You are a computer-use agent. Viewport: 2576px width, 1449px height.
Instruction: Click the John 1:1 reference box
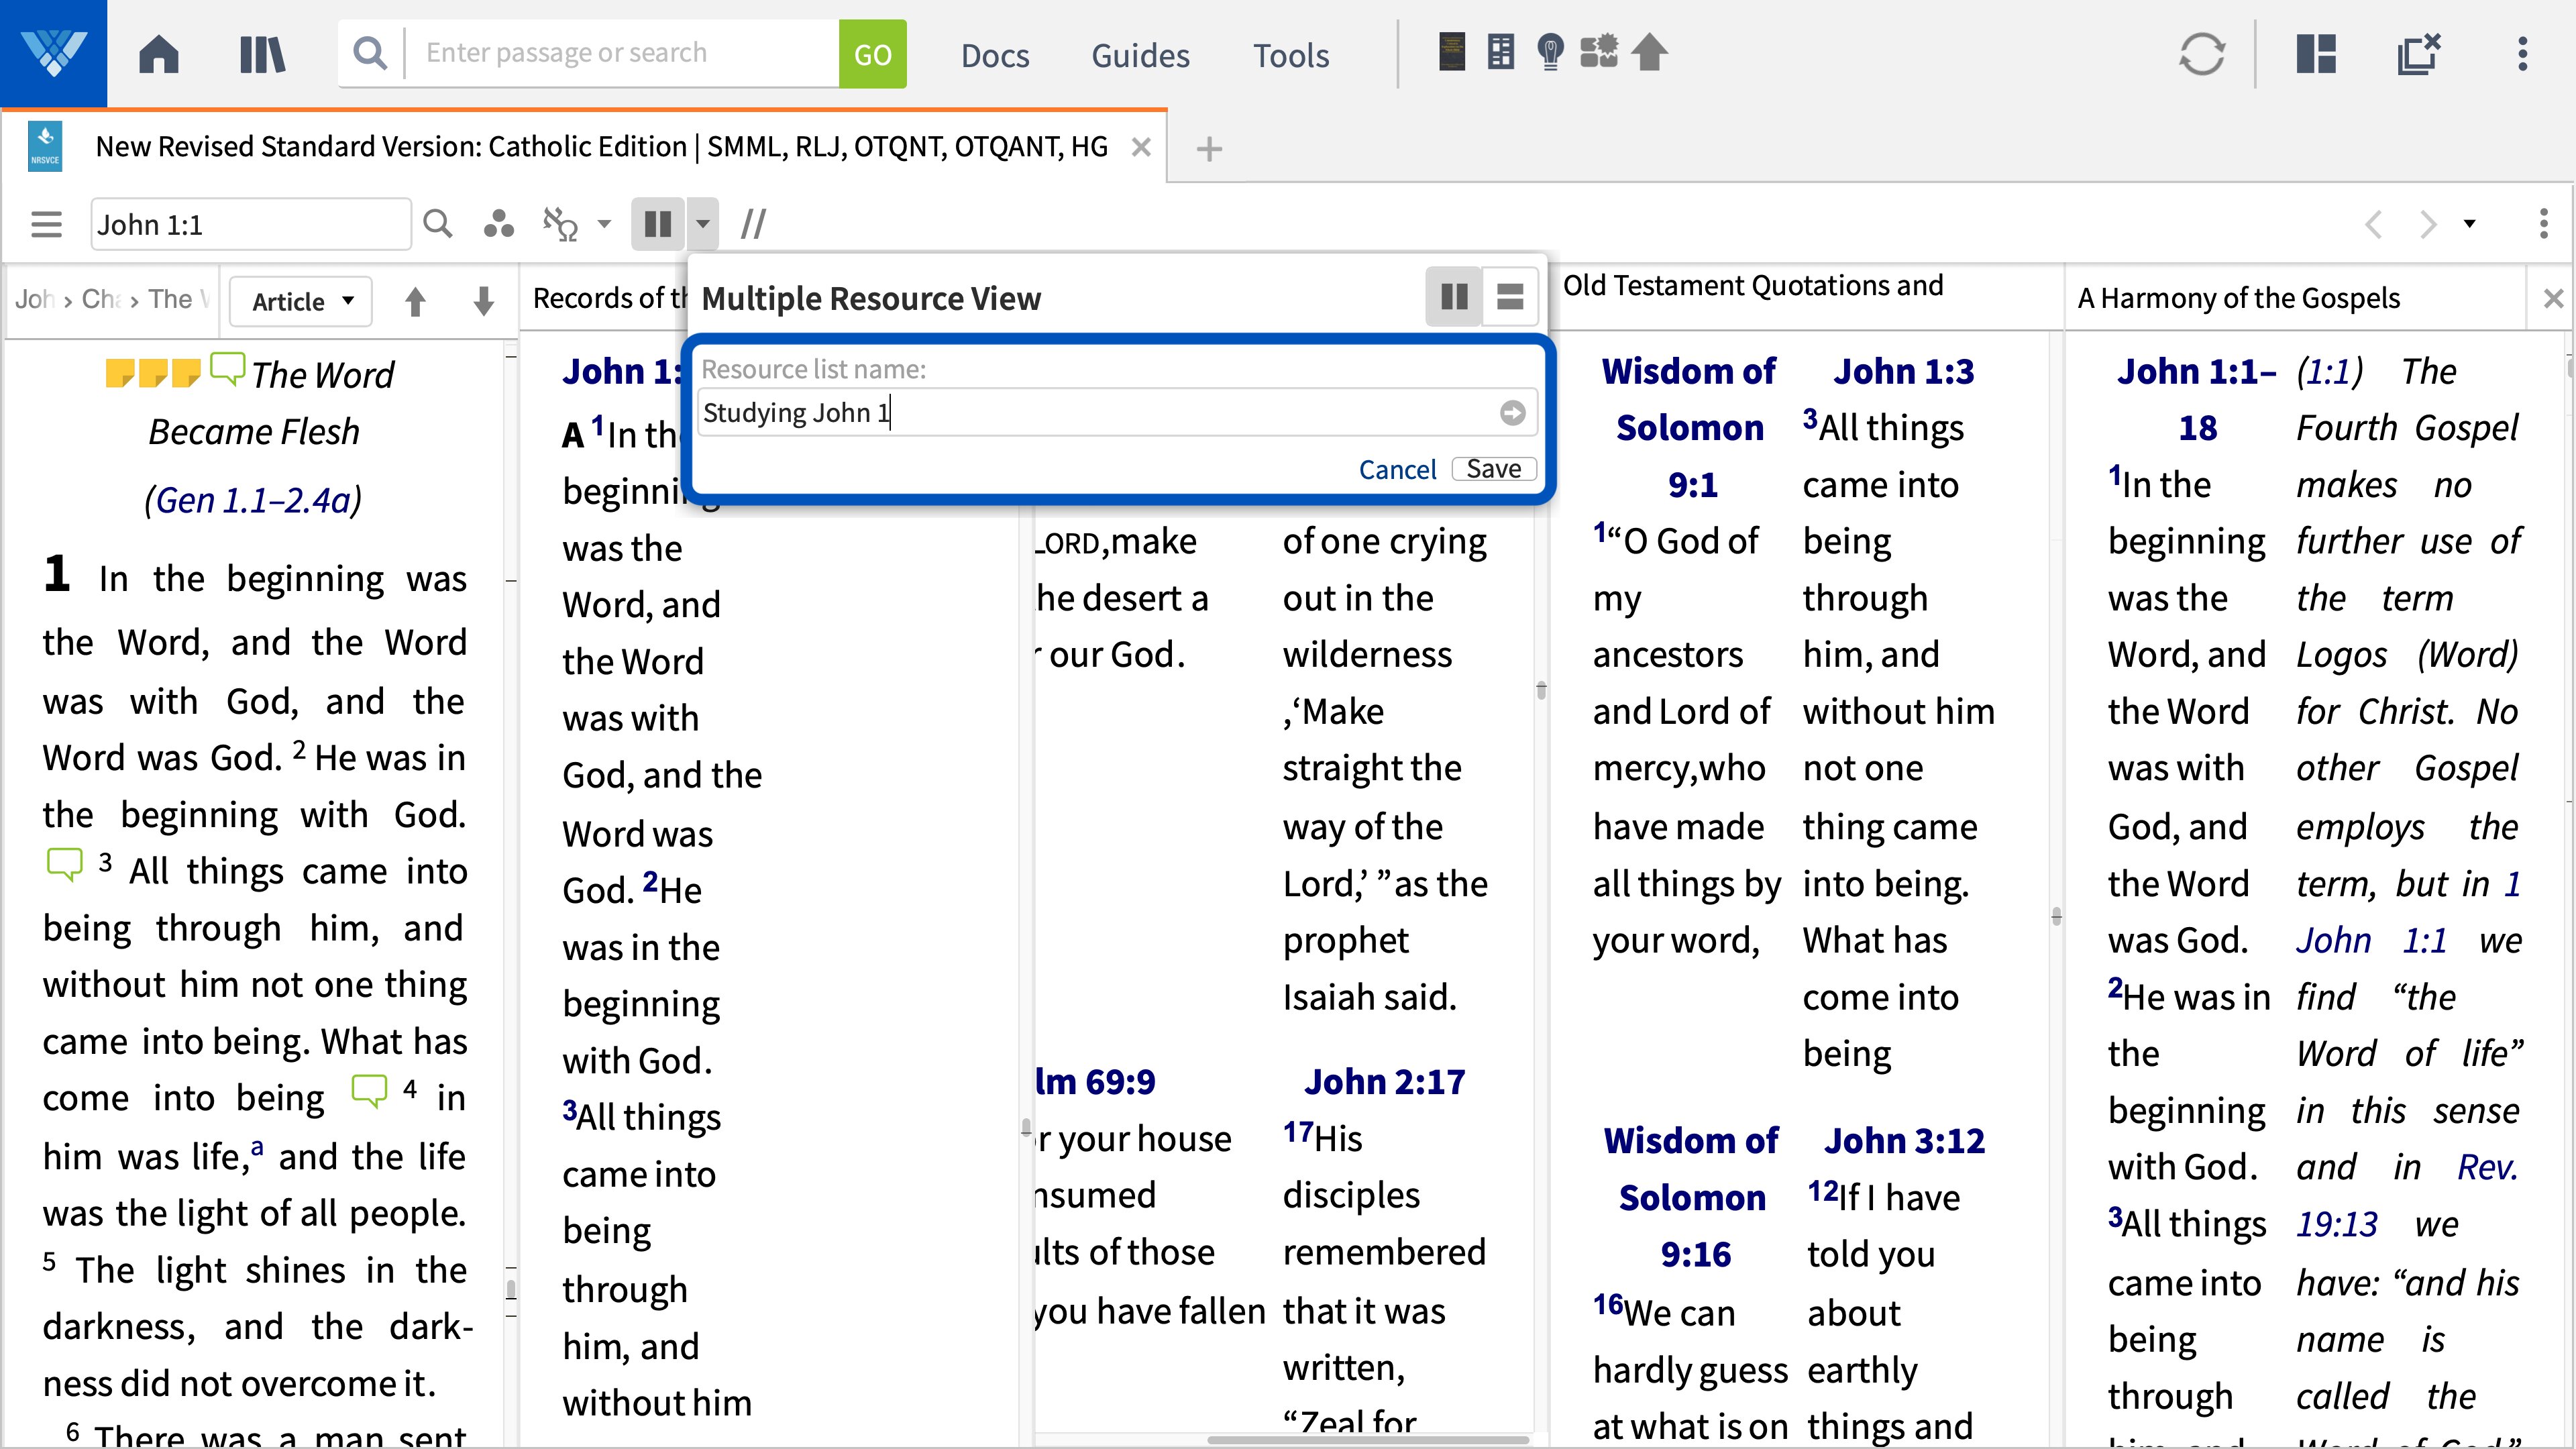(250, 224)
